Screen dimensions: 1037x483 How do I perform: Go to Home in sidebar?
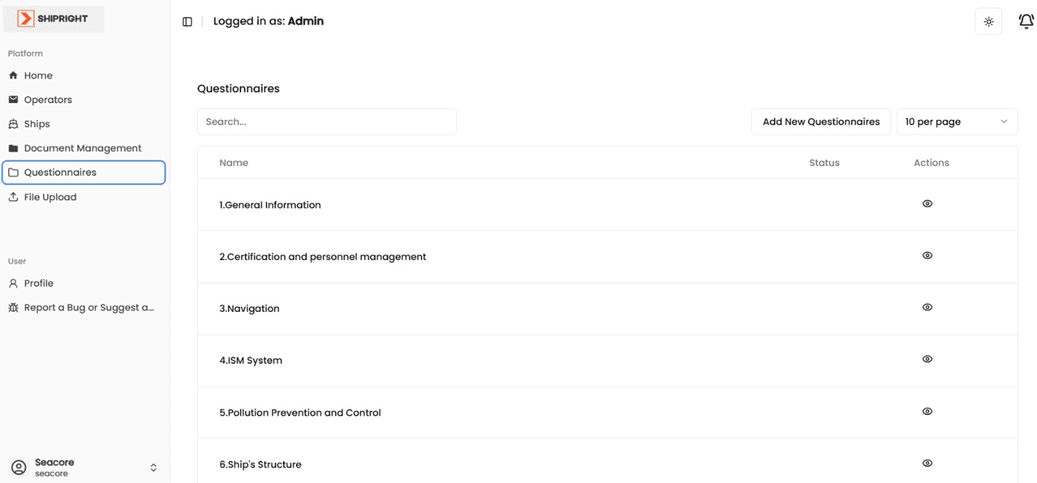pyautogui.click(x=38, y=76)
